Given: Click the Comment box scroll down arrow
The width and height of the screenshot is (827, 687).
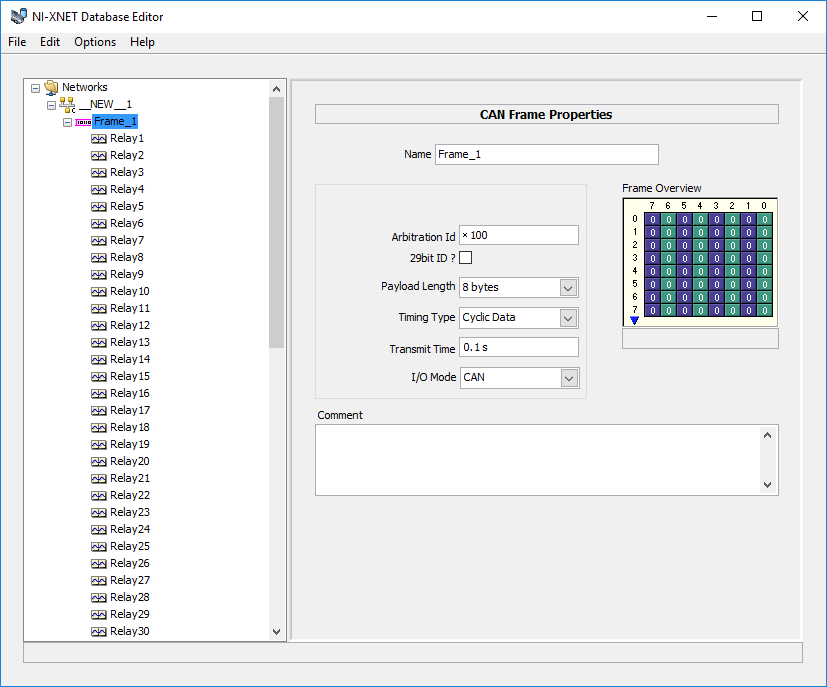Looking at the screenshot, I should tap(767, 485).
